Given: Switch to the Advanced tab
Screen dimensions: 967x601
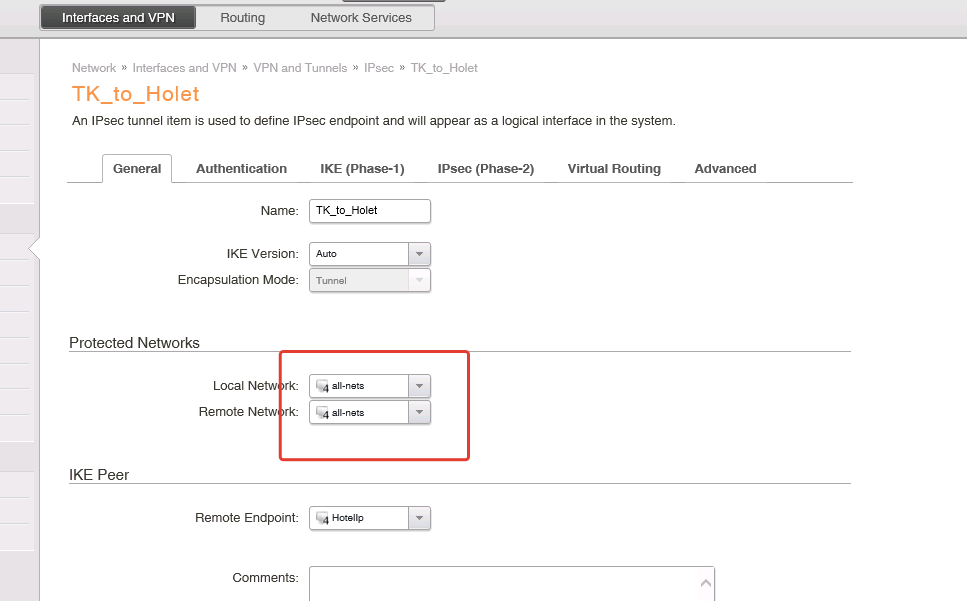Looking at the screenshot, I should (x=725, y=169).
